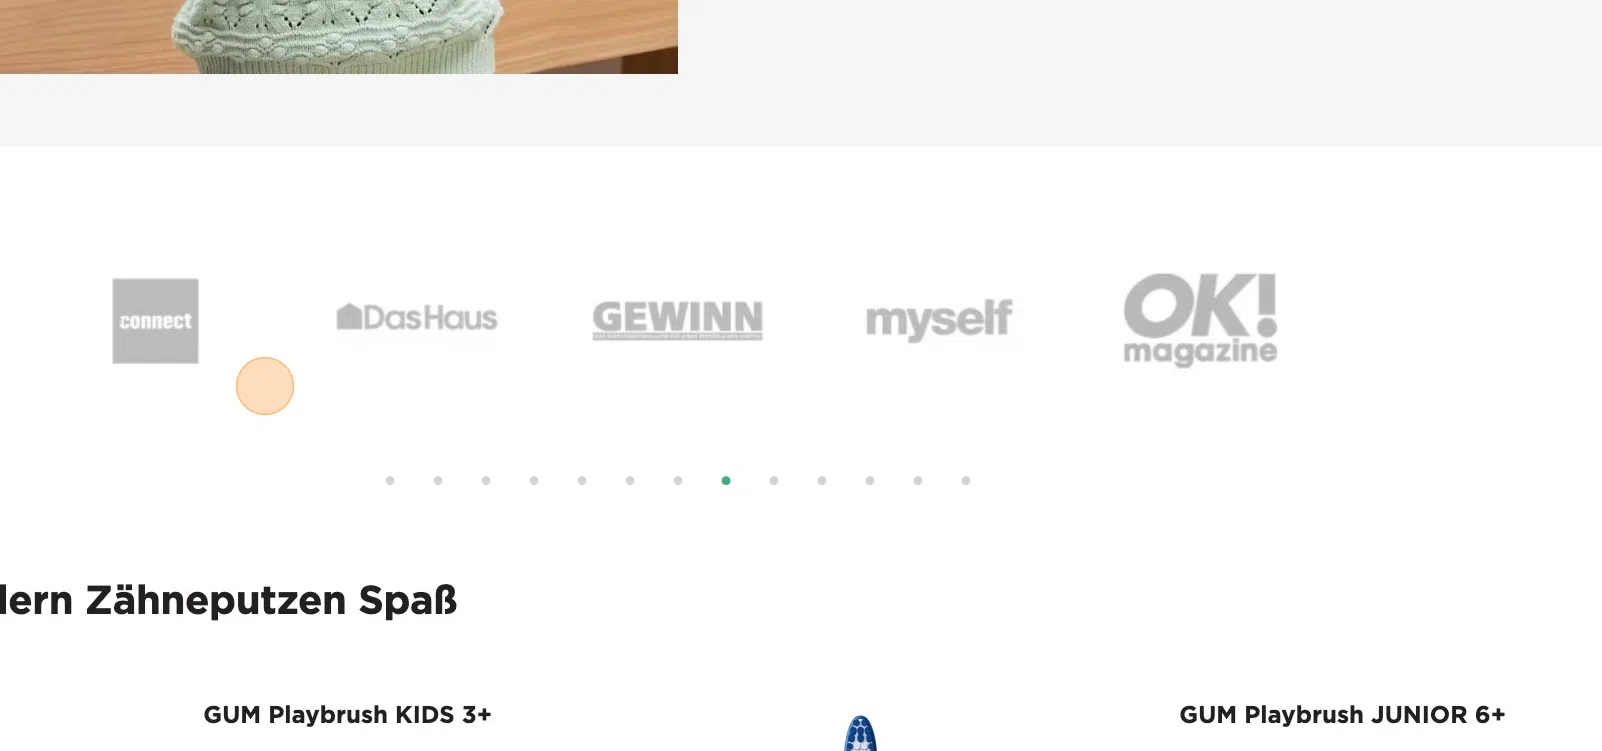This screenshot has height=751, width=1602.
Task: Jump to the last carousel dot
Action: 966,481
